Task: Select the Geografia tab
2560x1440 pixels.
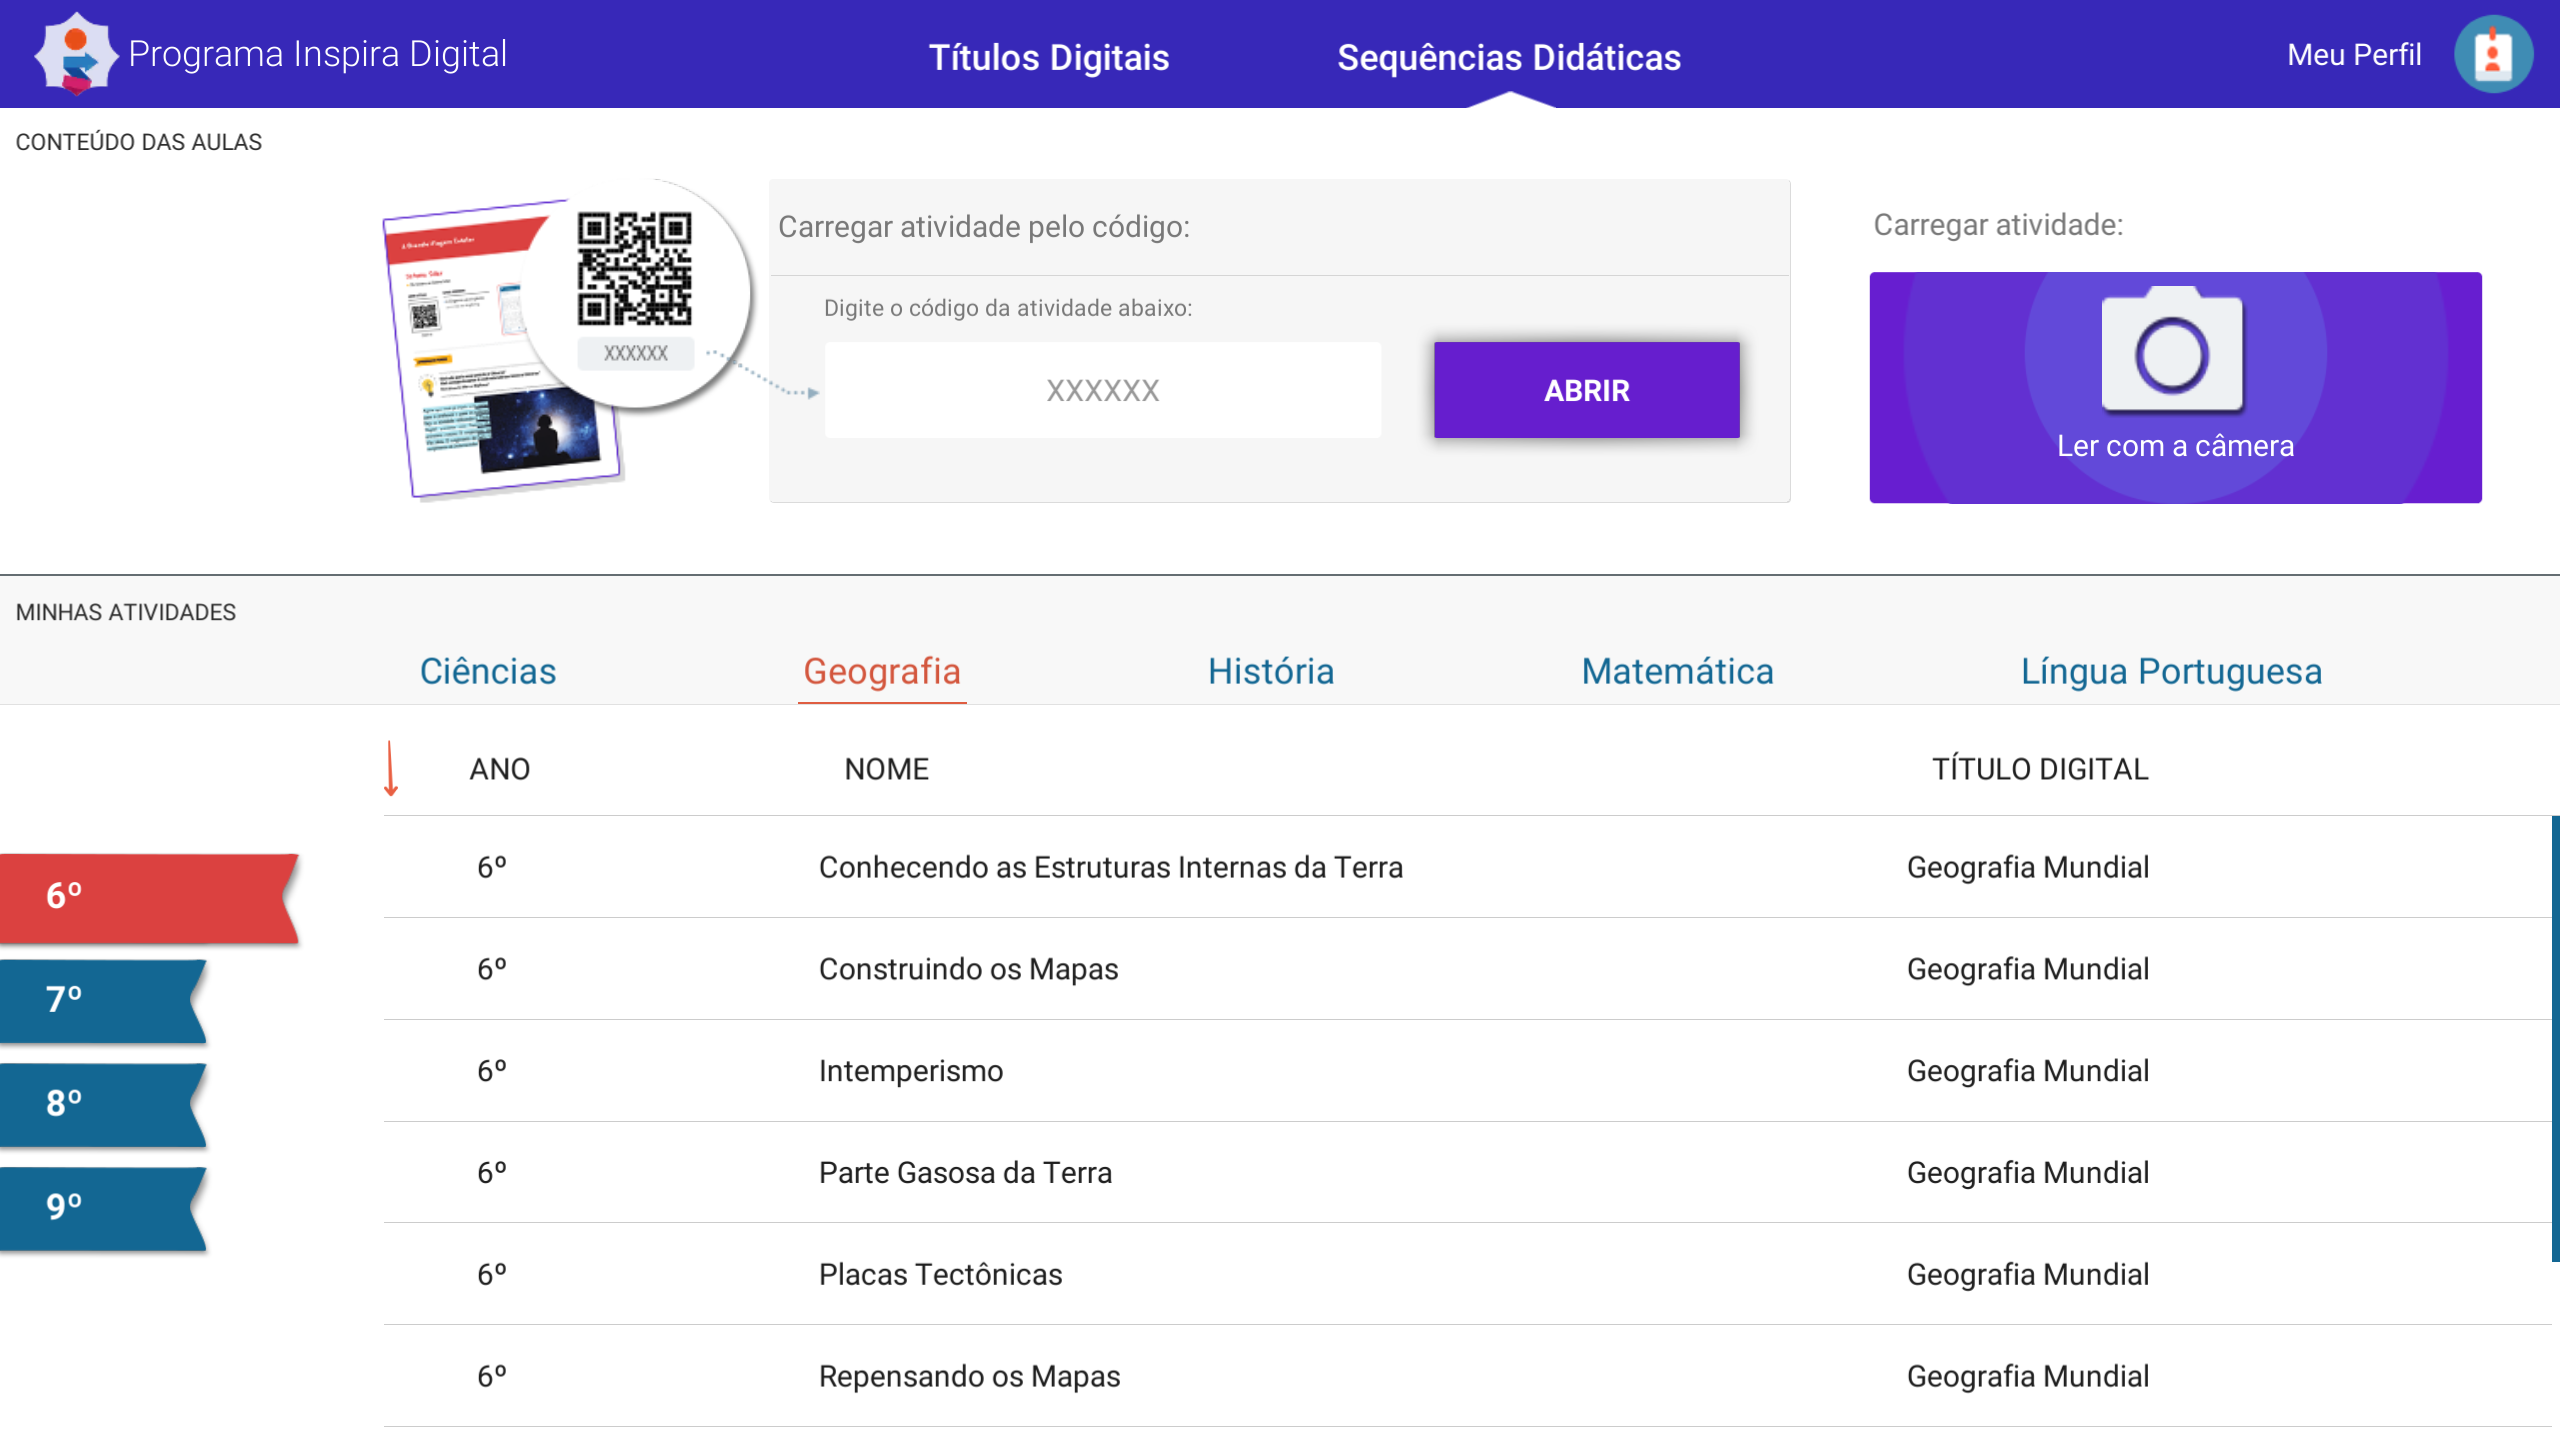Action: pos(882,671)
